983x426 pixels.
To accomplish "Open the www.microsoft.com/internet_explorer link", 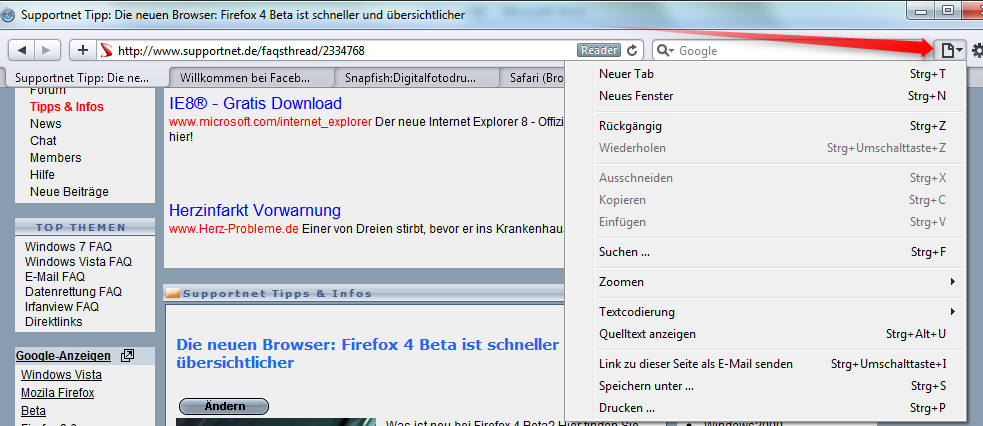I will tap(270, 121).
